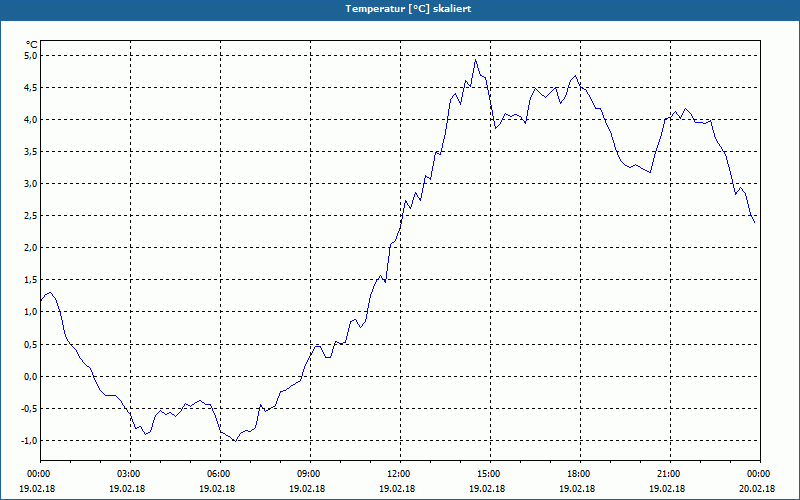Click the 15:00 time axis label
800x500 pixels.
pyautogui.click(x=487, y=474)
